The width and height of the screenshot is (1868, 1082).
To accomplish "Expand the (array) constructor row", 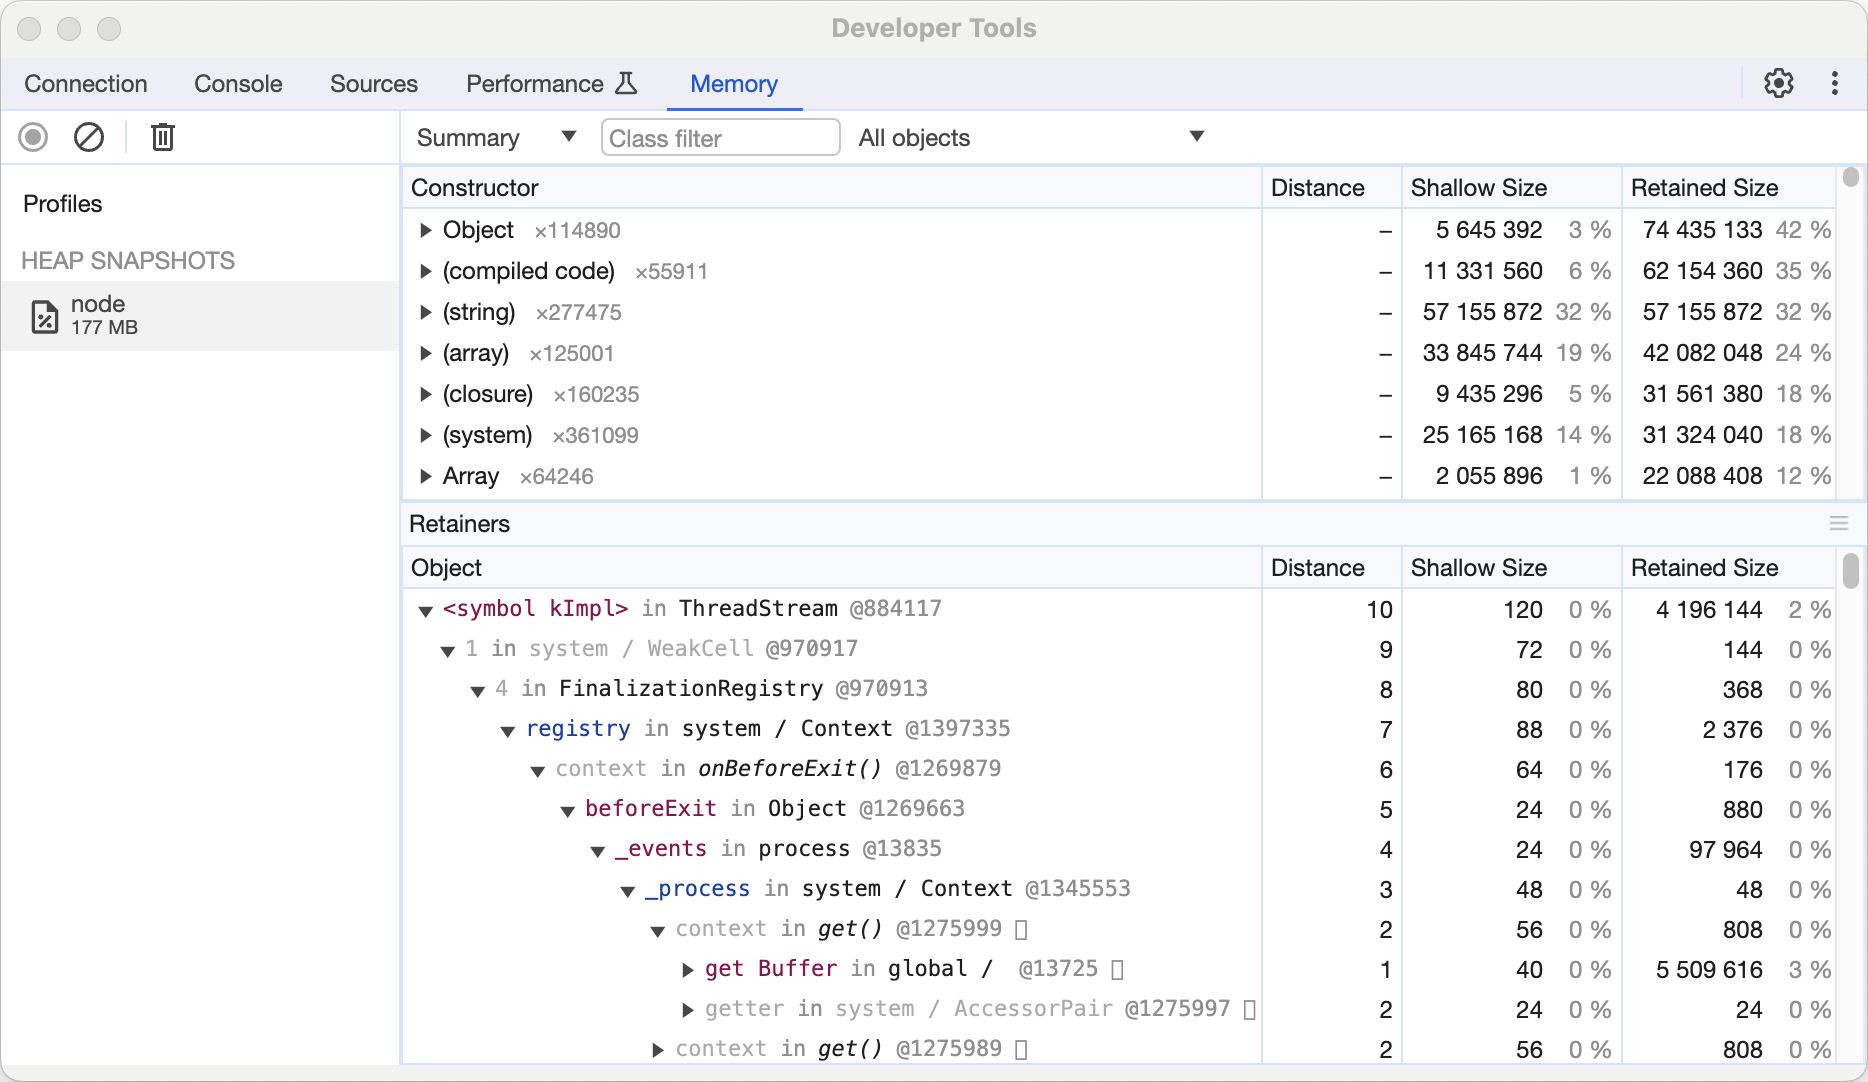I will coord(425,353).
